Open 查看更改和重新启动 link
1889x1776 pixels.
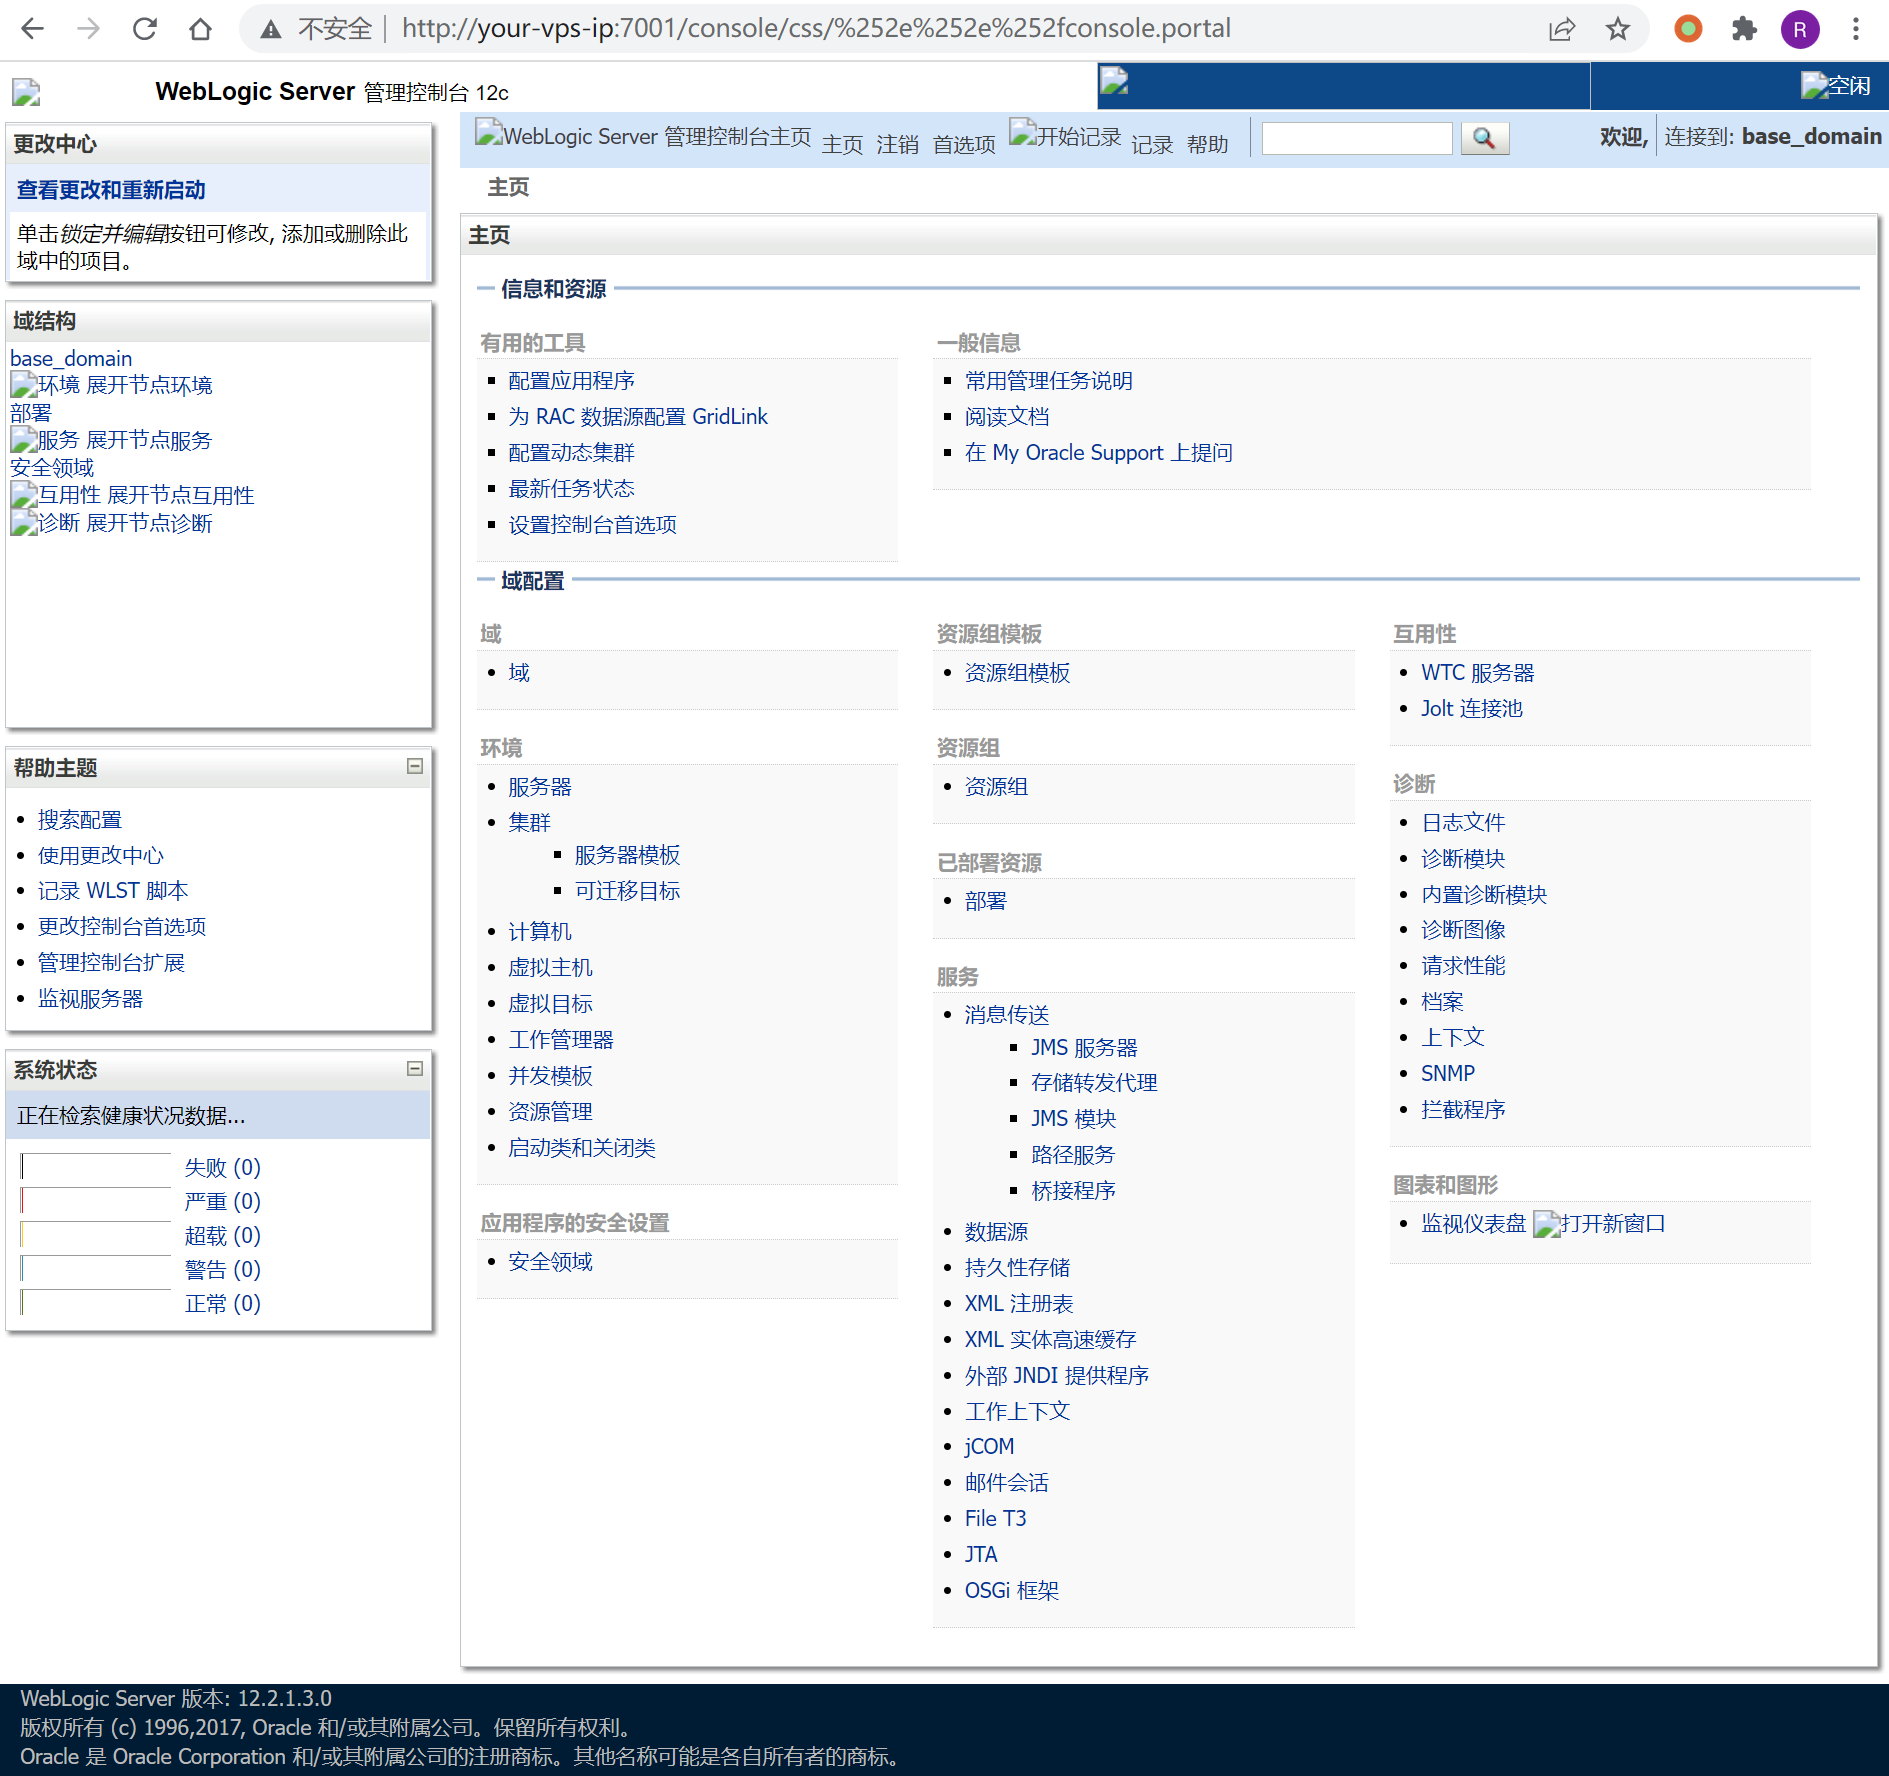point(110,189)
